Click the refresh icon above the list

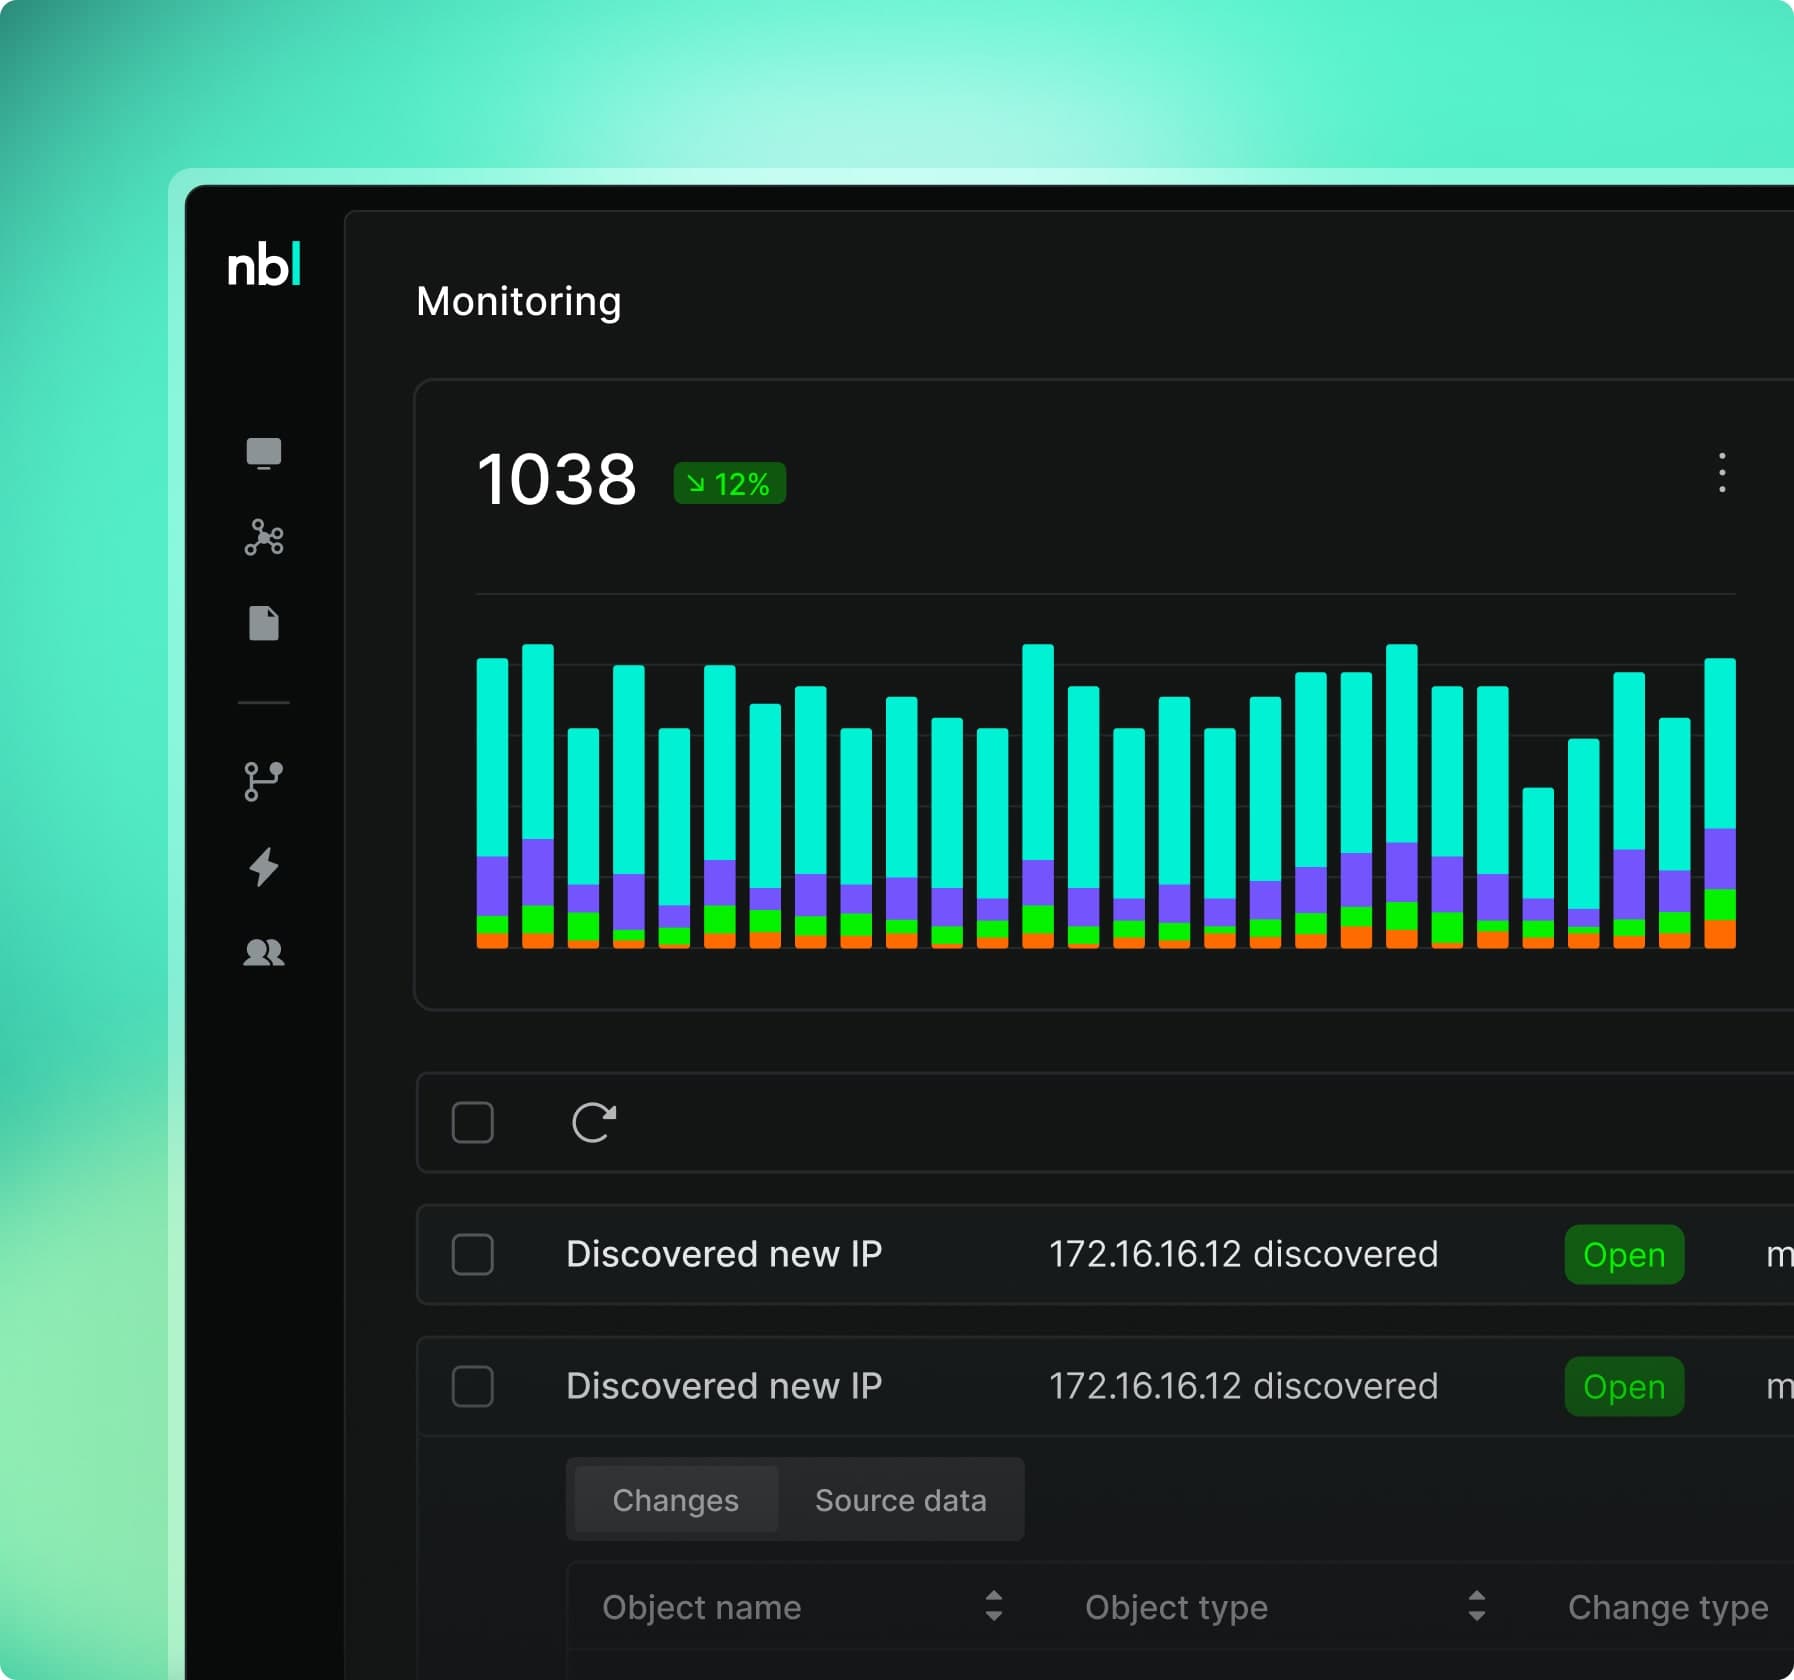tap(594, 1122)
